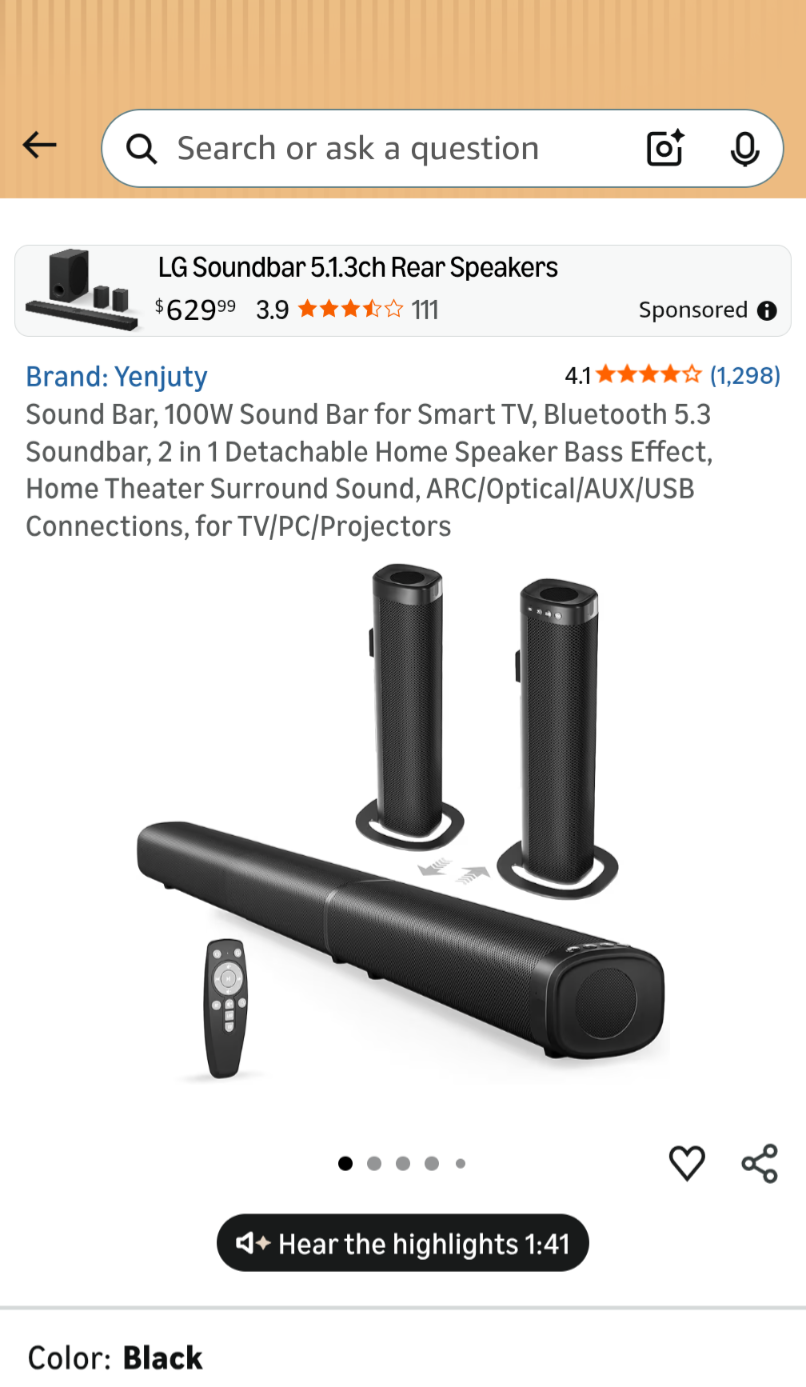Select the second image carousel dot
This screenshot has height=1387, width=806.
374,1163
